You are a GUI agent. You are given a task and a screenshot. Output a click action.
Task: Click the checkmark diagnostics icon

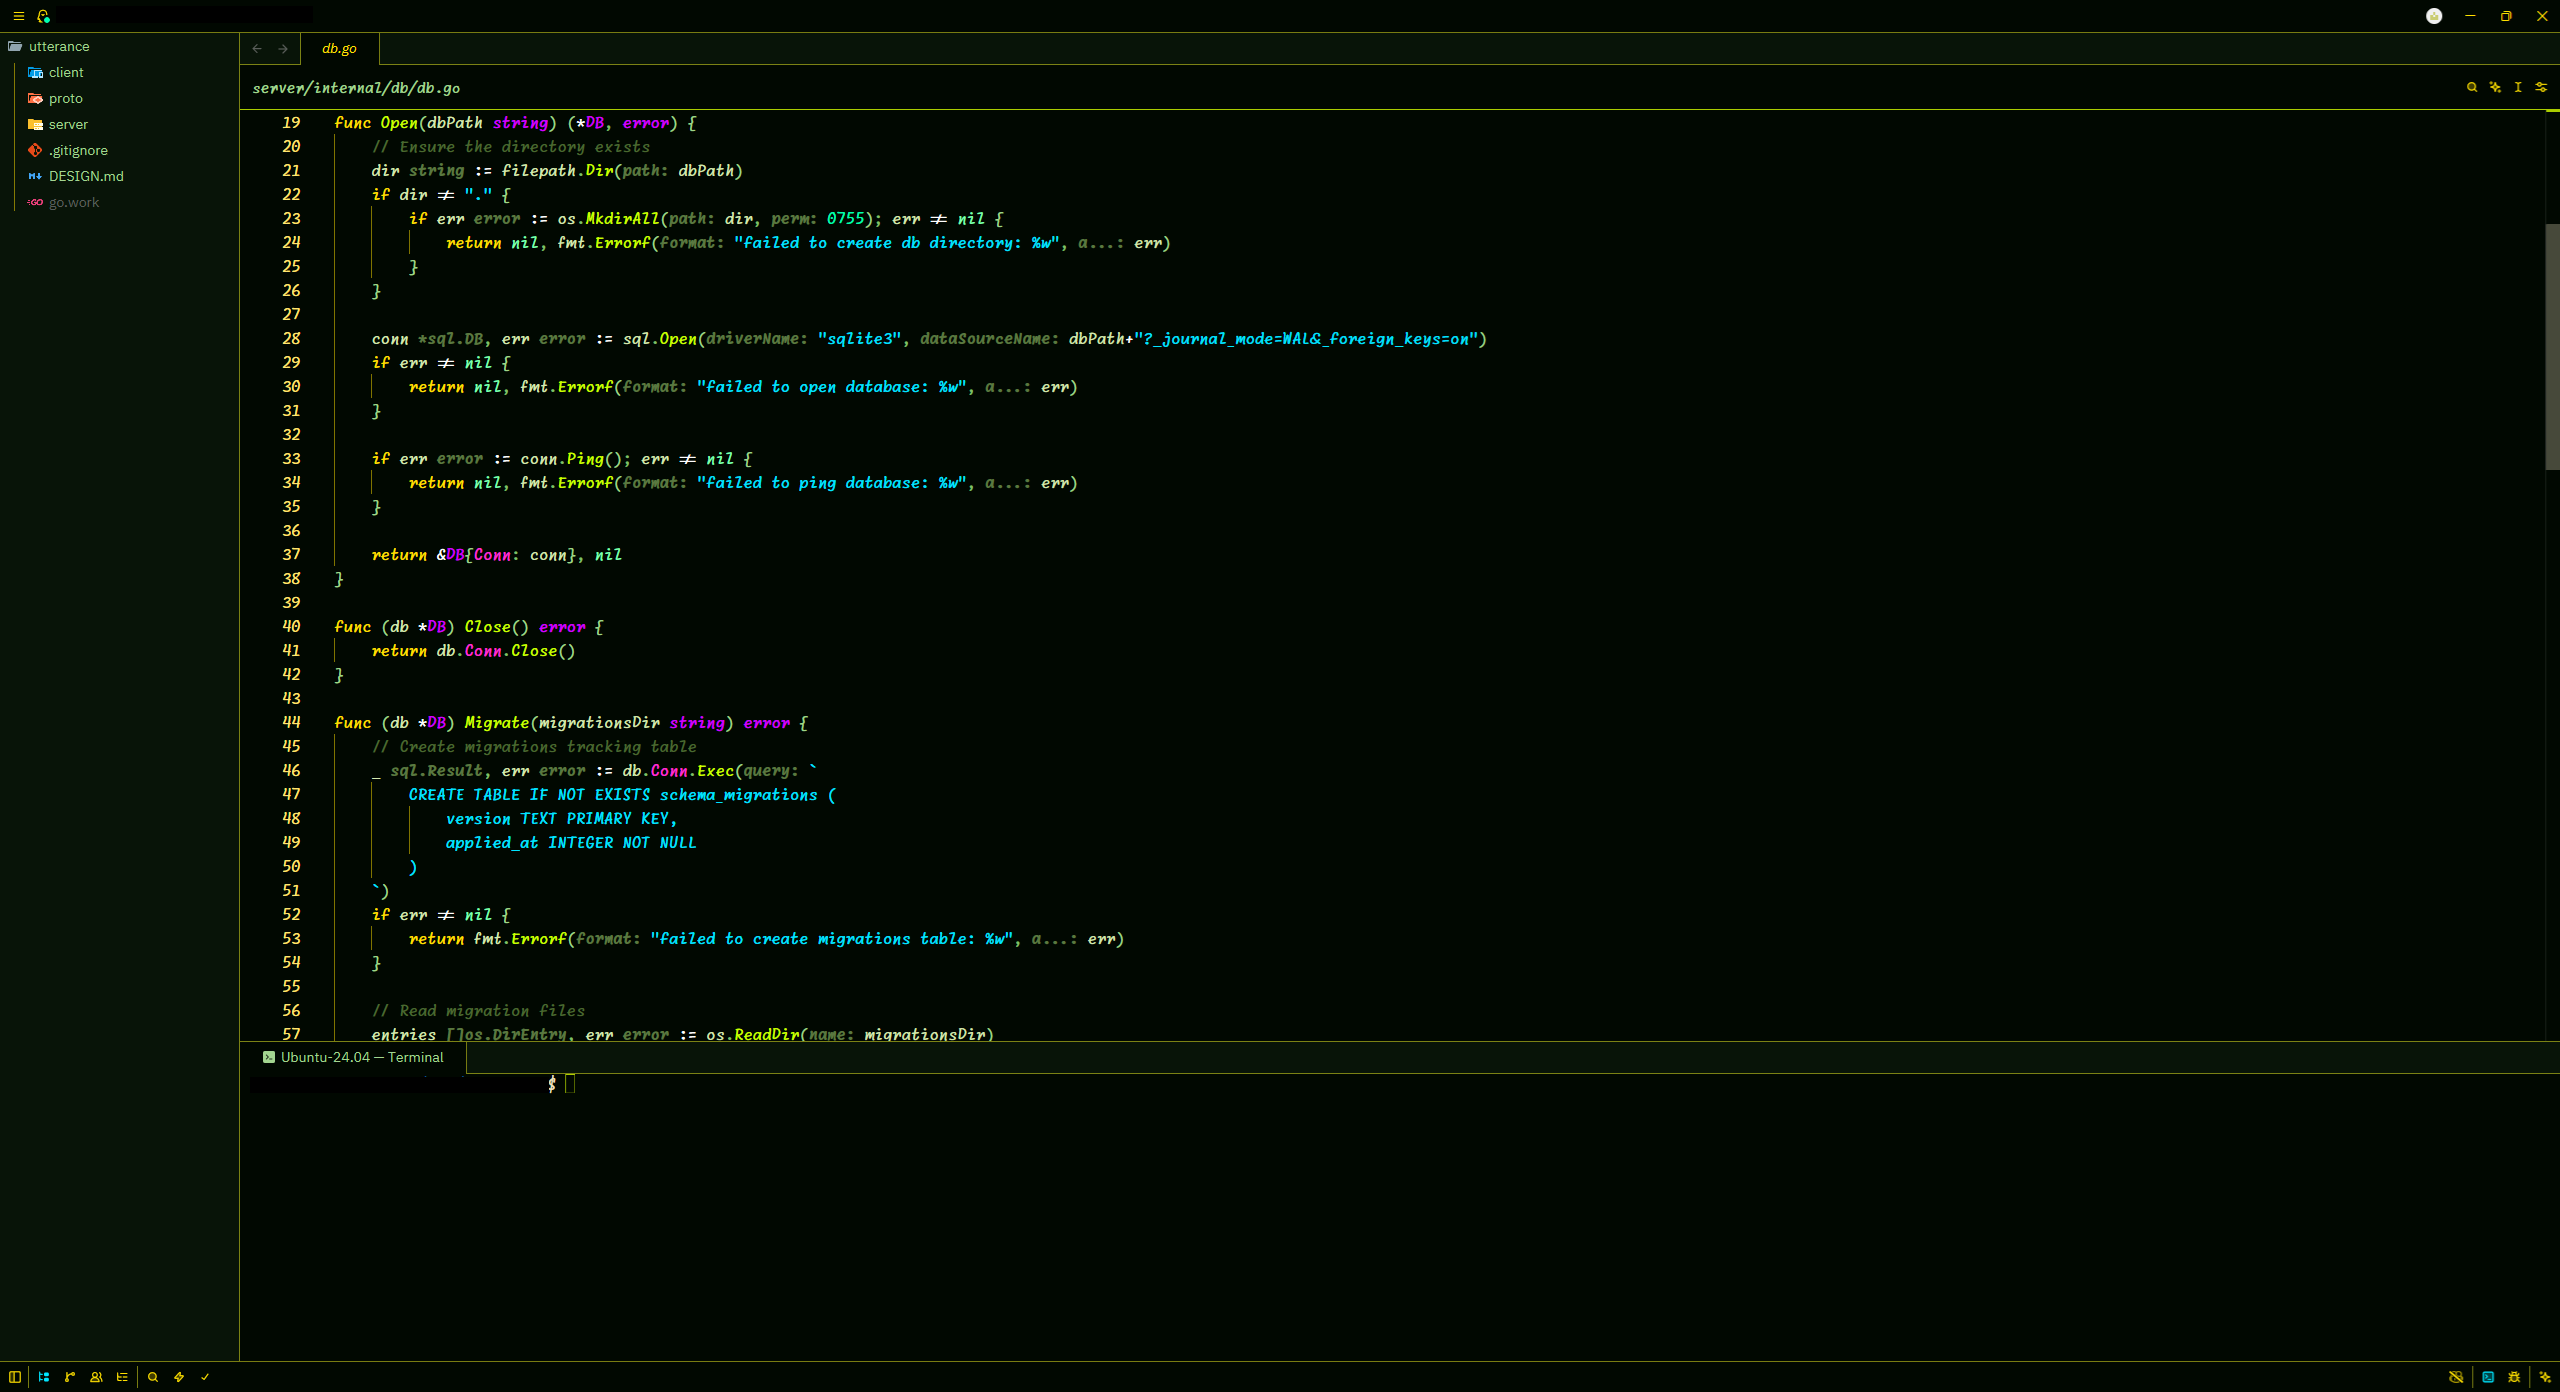(205, 1377)
